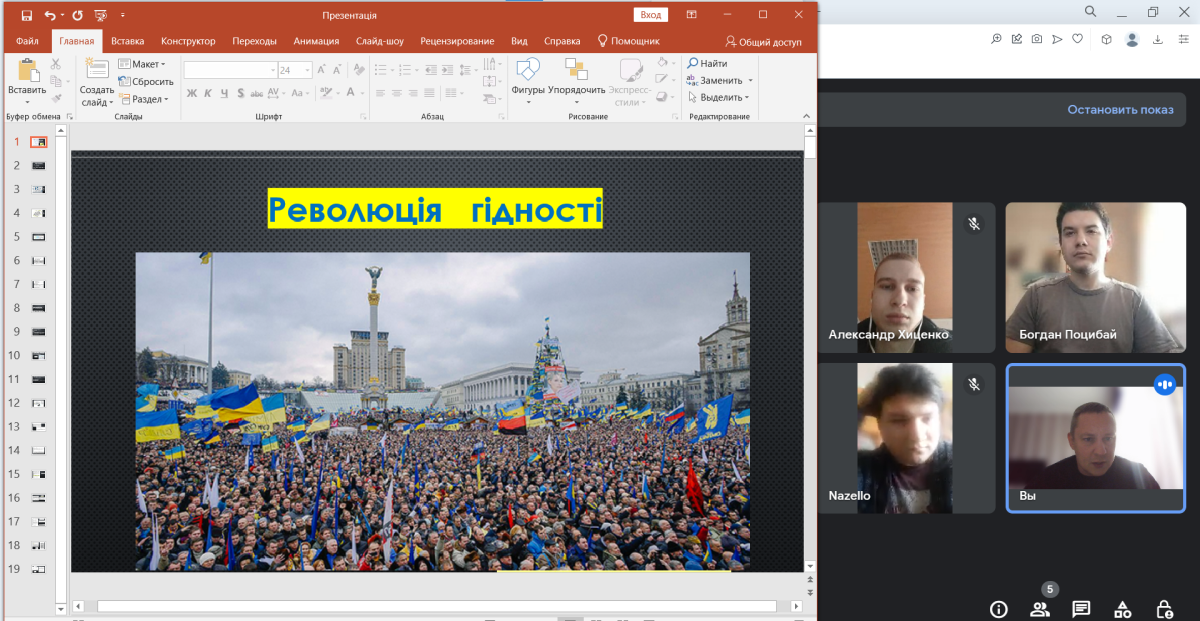Select slide 5 thumbnail in panel
This screenshot has width=1200, height=621.
(39, 237)
